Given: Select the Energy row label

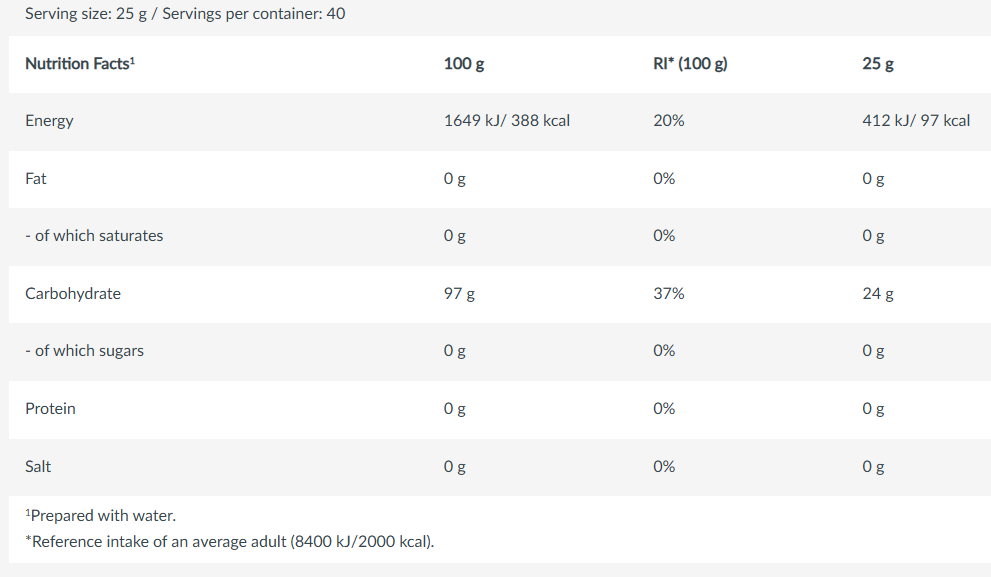Looking at the screenshot, I should pos(49,121).
